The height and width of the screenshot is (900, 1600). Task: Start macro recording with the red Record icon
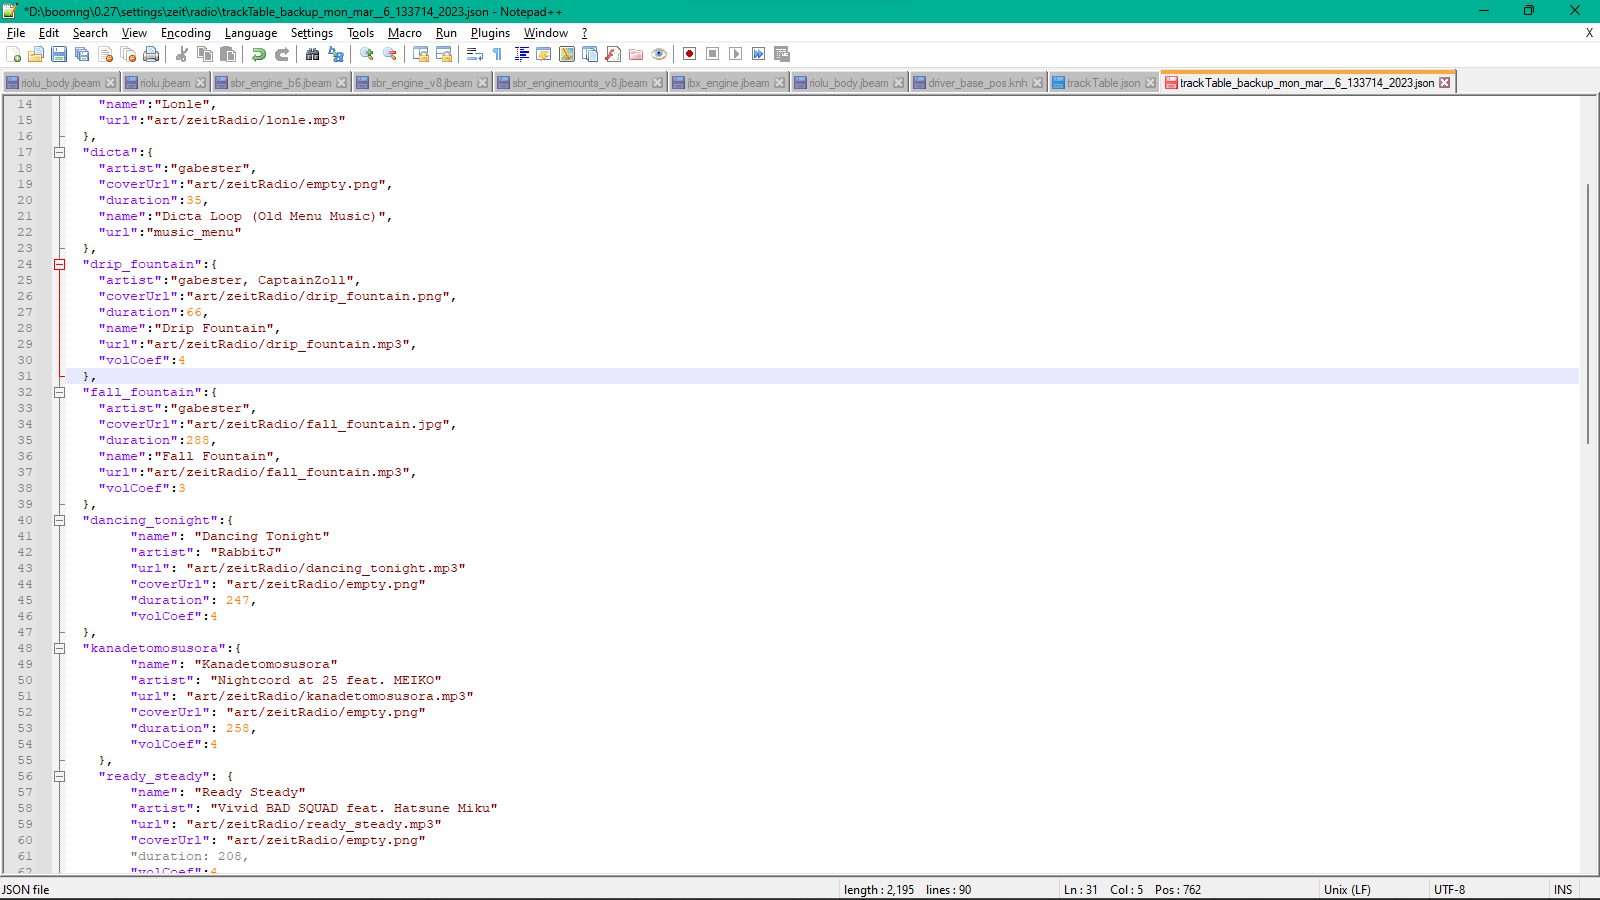point(689,54)
